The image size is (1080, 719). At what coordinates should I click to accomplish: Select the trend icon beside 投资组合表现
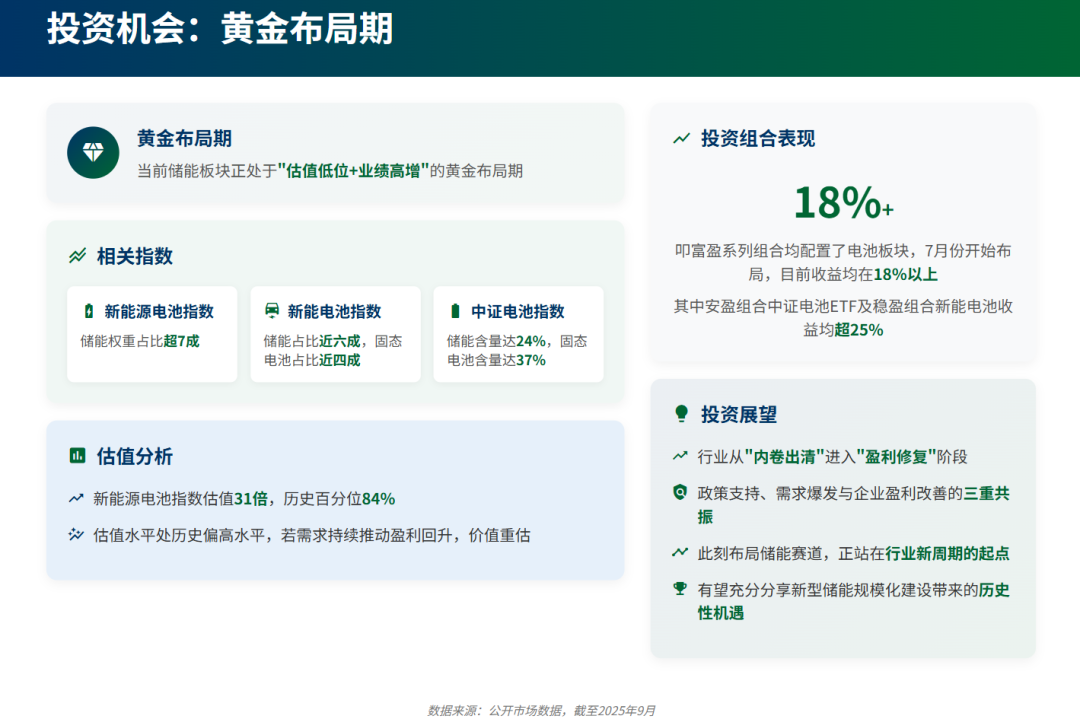click(x=682, y=139)
